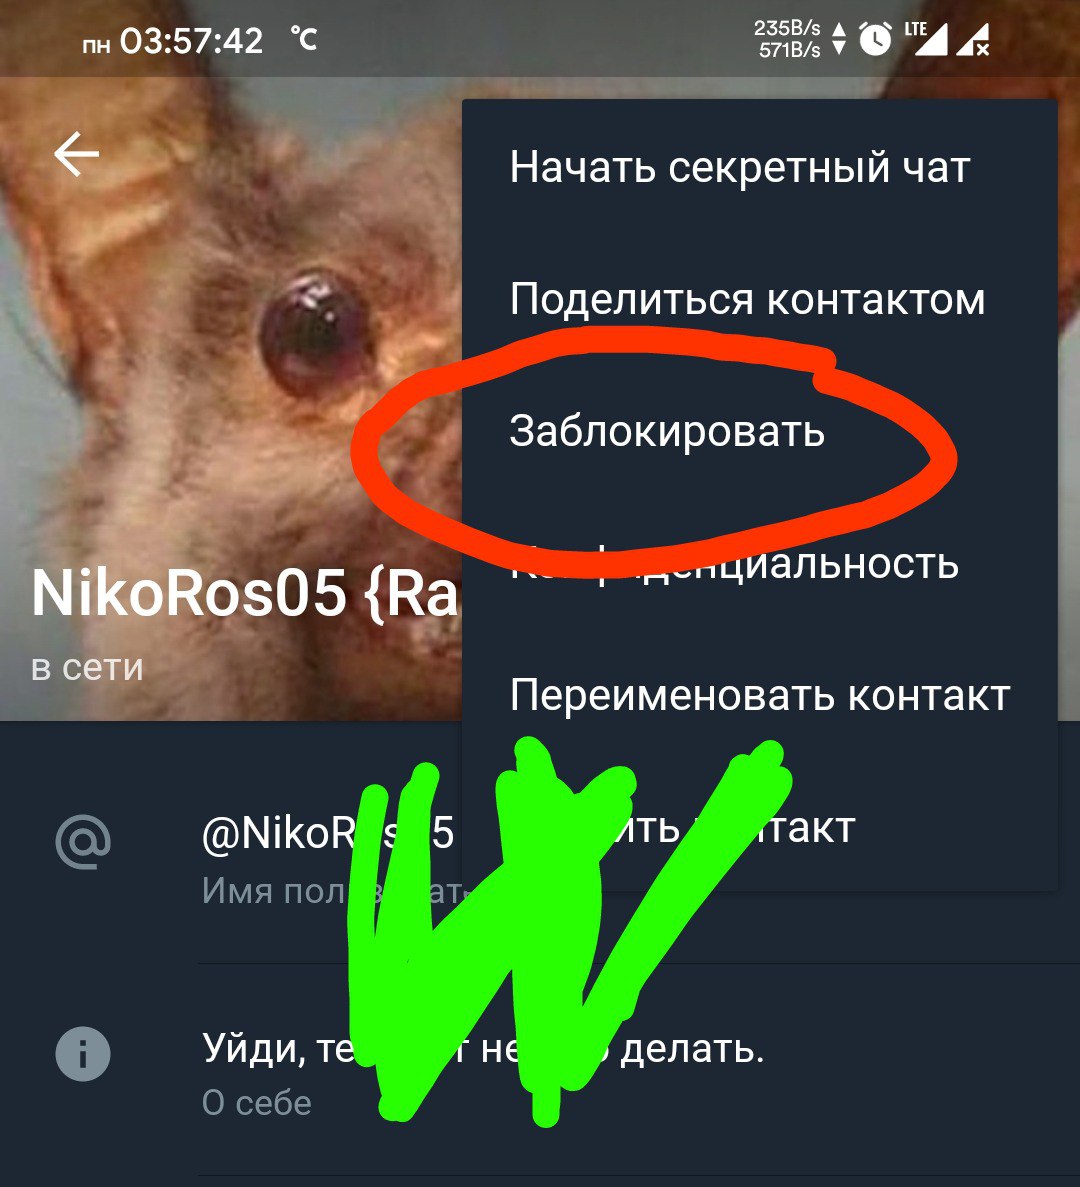Viewport: 1080px width, 1187px height.
Task: Tap the status bar clock 03:57:42
Action: point(191,40)
